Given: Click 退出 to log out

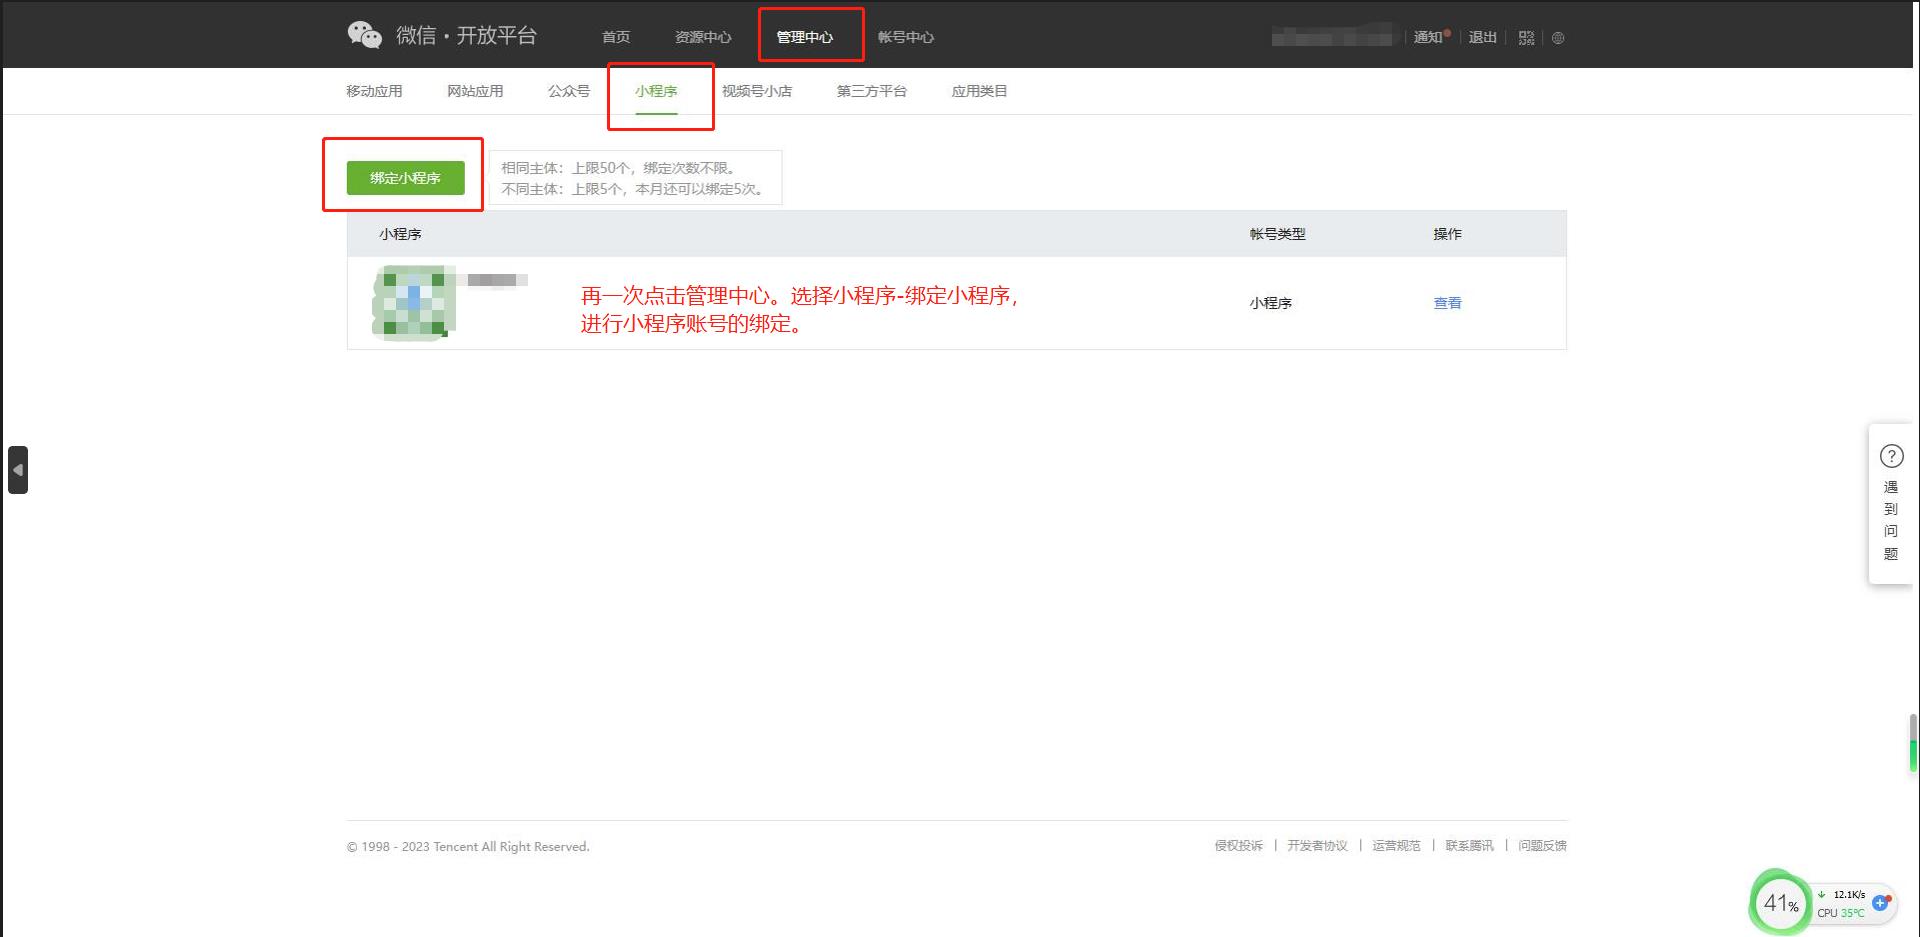Looking at the screenshot, I should [1482, 37].
